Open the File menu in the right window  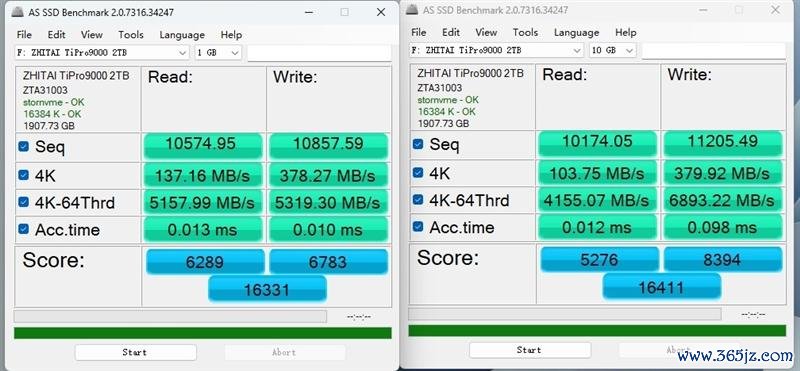(x=418, y=32)
